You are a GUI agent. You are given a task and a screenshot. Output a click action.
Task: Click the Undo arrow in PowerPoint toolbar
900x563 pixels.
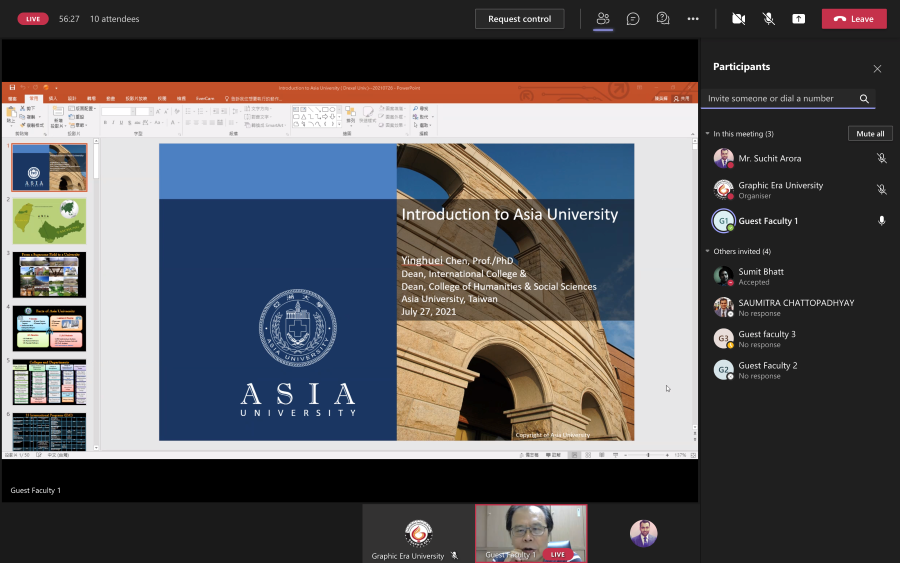point(23,88)
